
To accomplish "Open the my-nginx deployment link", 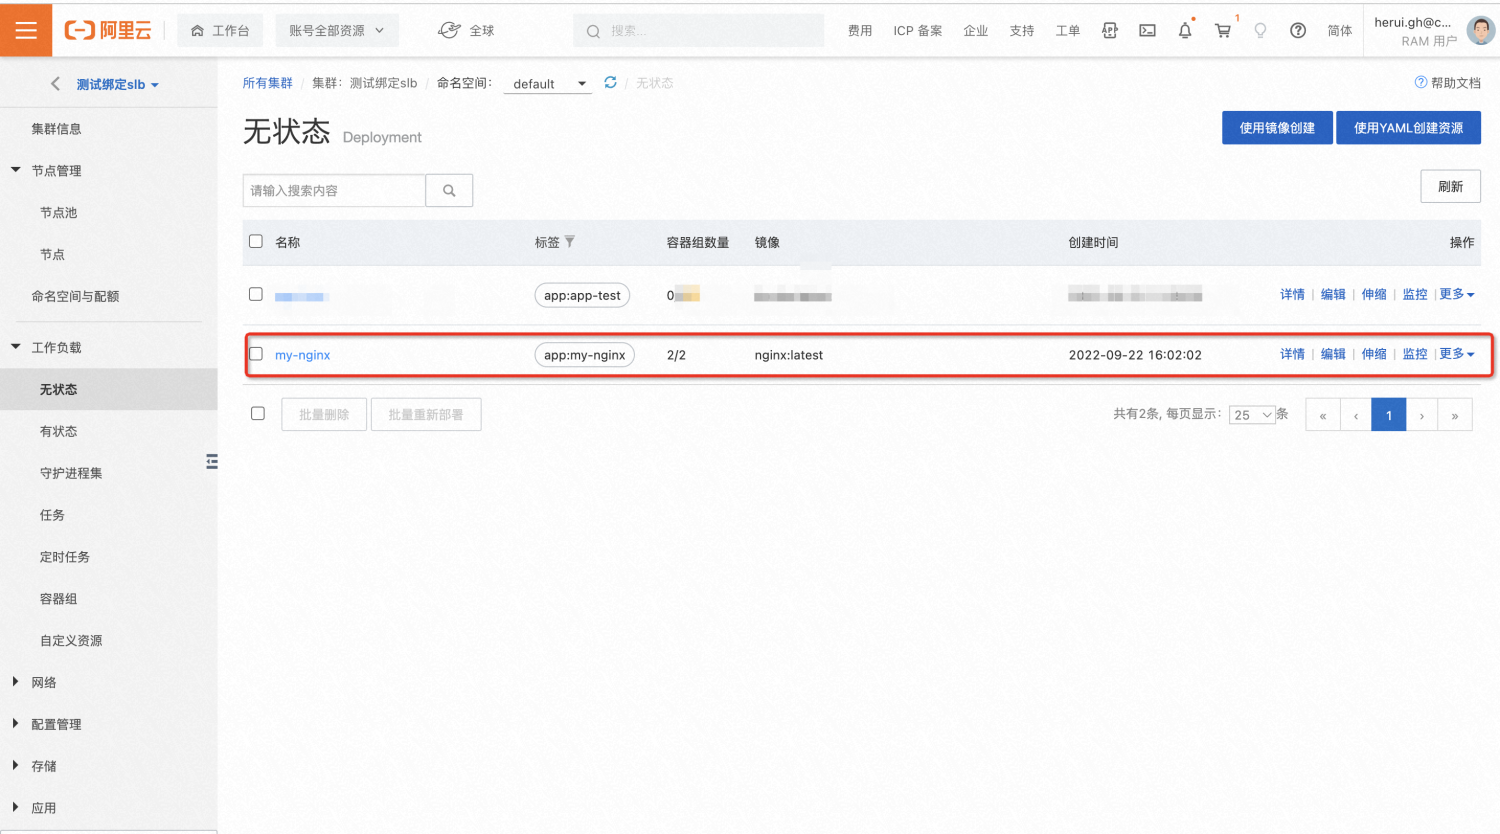I will (x=302, y=355).
